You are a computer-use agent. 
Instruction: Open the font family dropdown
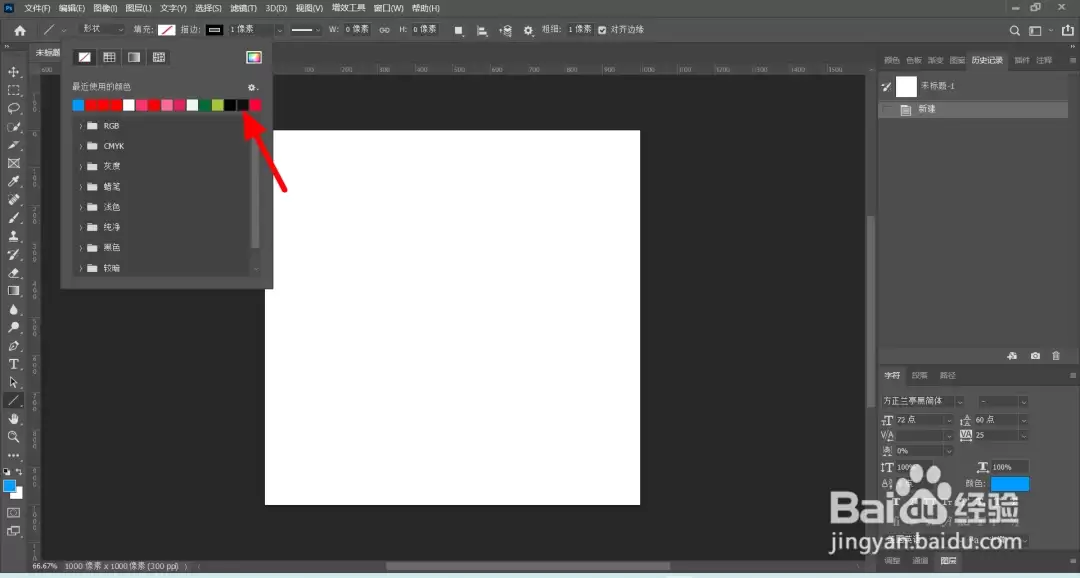[922, 401]
